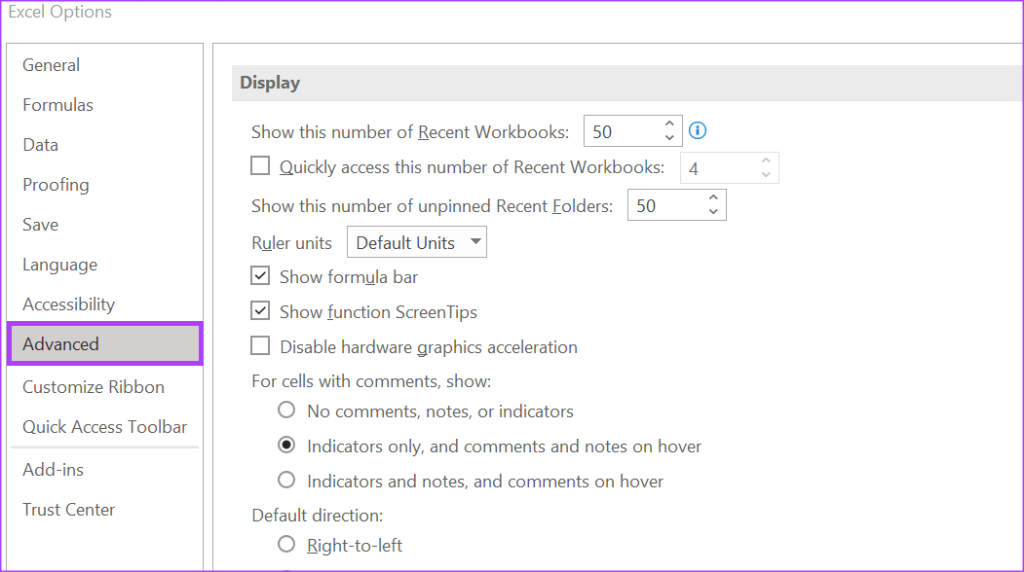Choose Indicators and notes, comments on hover
The width and height of the screenshot is (1024, 572).
(x=286, y=480)
